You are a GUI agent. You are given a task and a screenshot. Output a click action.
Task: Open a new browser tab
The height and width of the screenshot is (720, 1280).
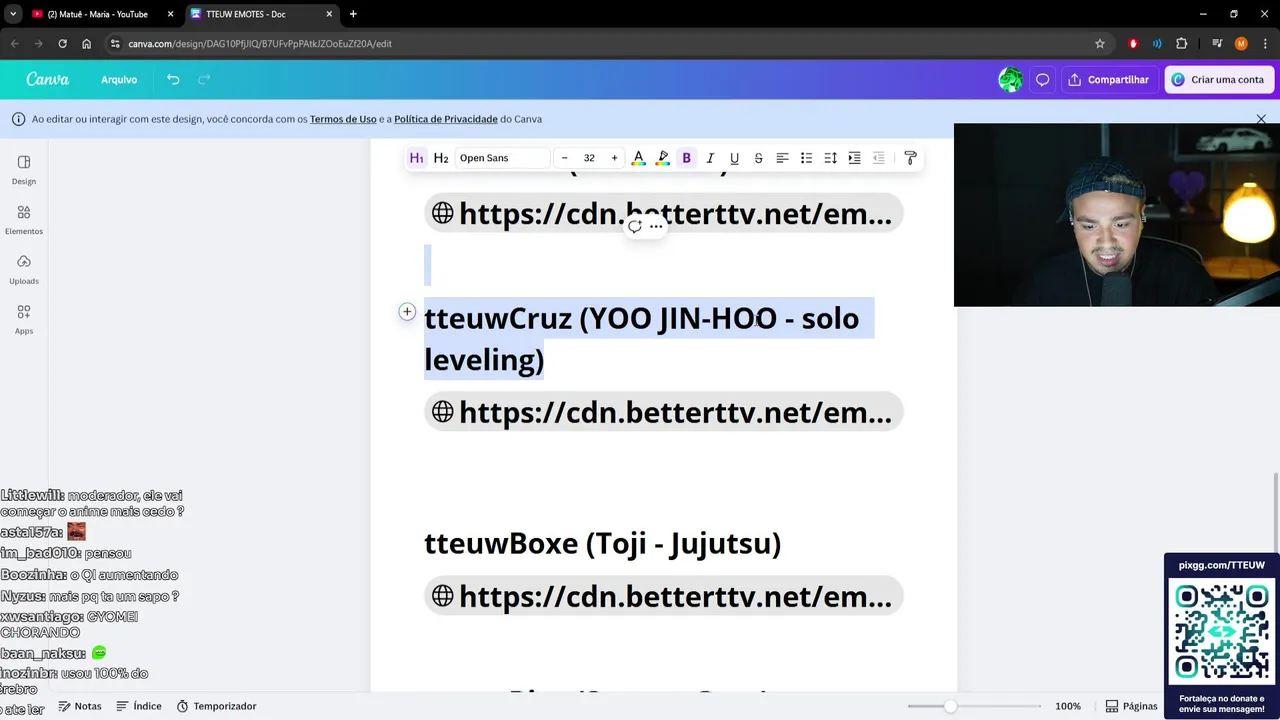353,14
